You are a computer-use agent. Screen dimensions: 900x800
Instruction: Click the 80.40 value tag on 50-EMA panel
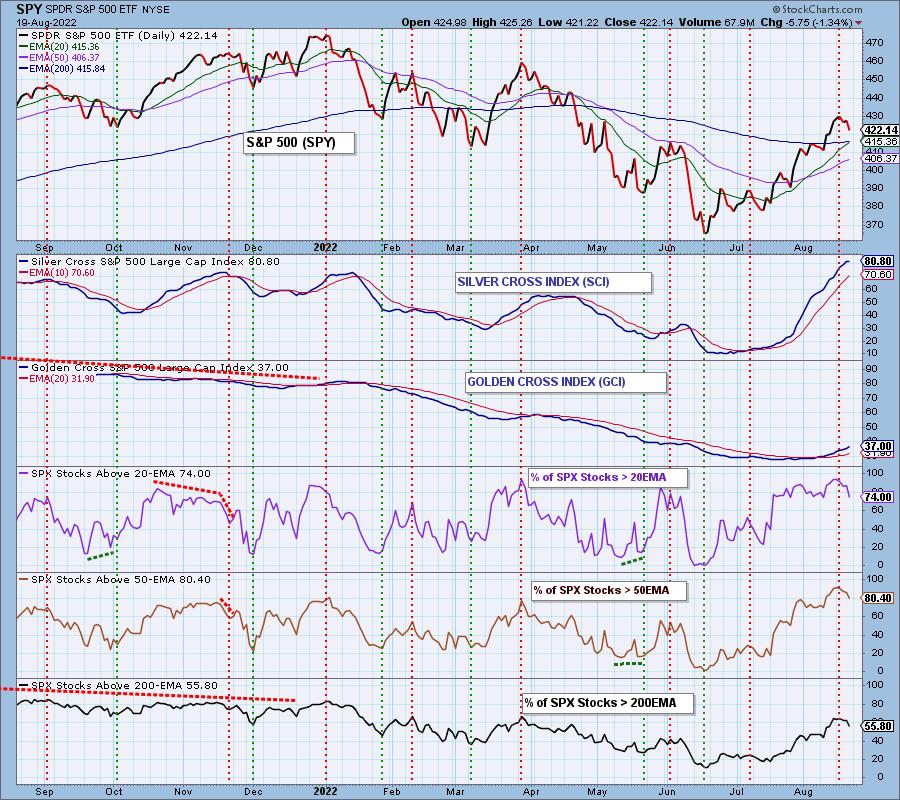point(878,598)
